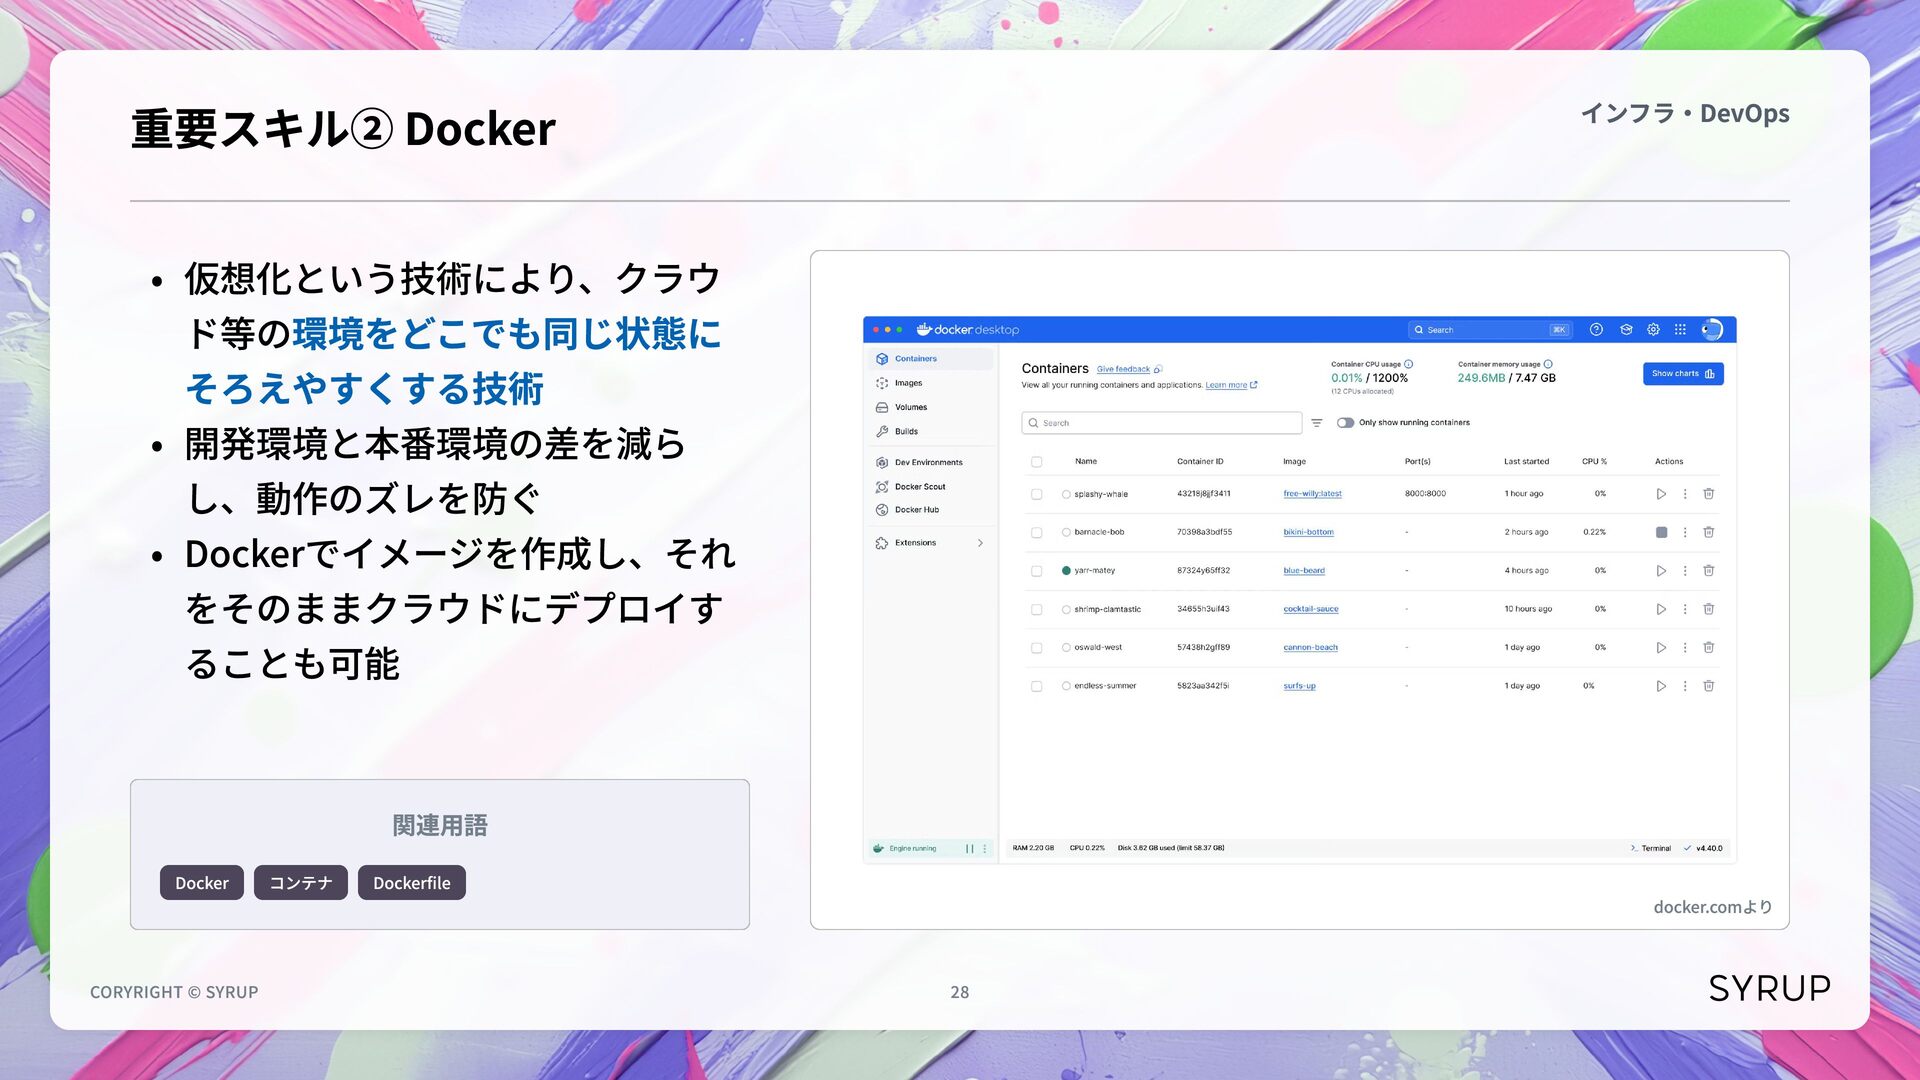Delete the barnacle-bob container
The width and height of the screenshot is (1920, 1080).
pyautogui.click(x=1709, y=532)
